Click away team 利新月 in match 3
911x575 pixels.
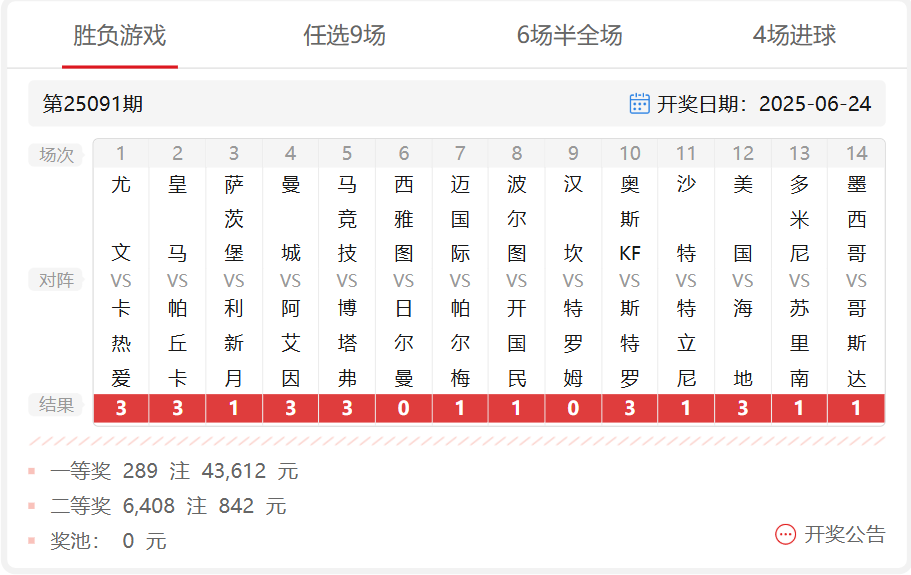point(234,343)
